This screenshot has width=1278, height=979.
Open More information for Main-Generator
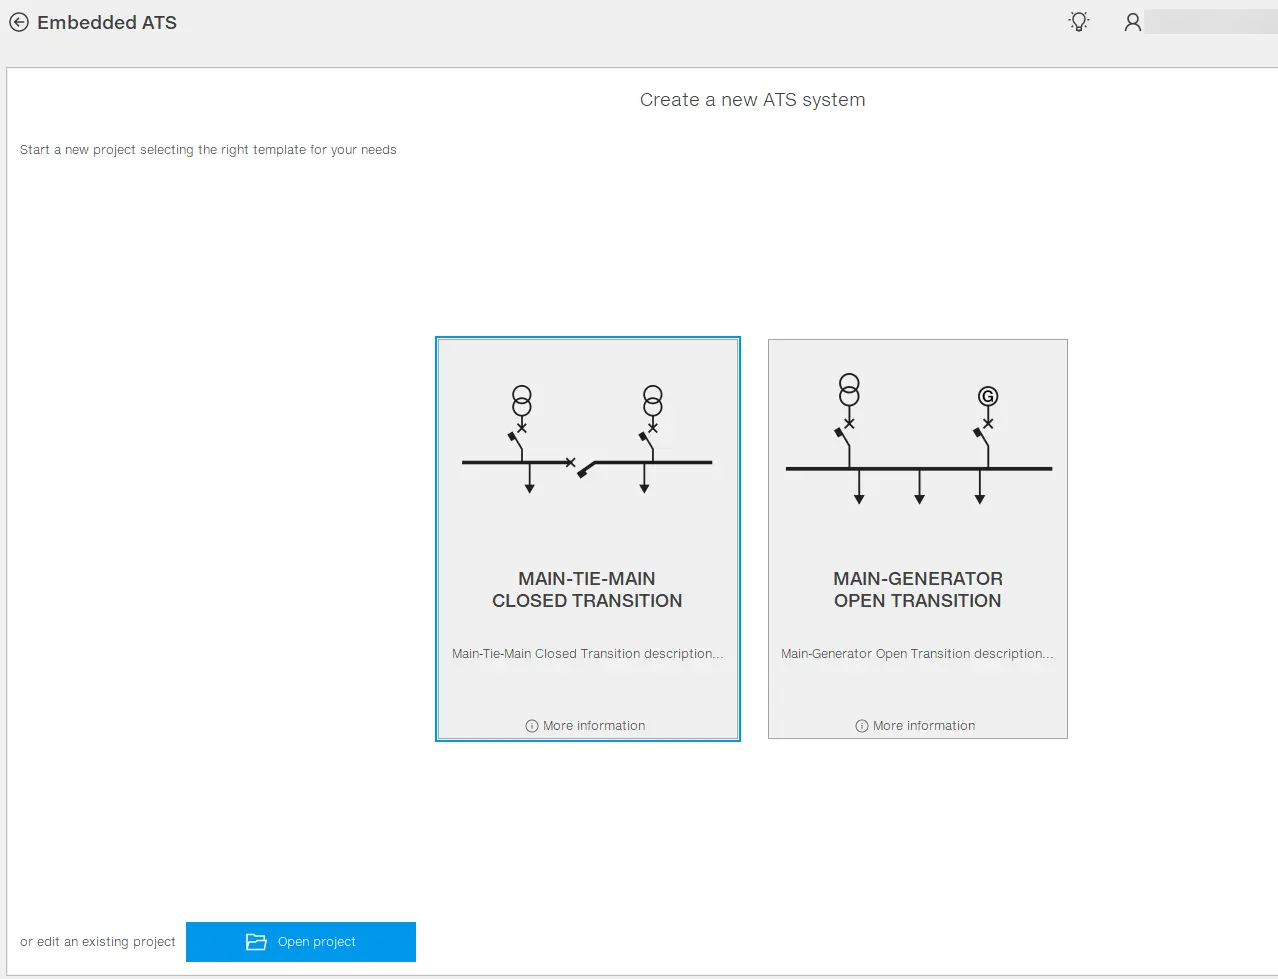(924, 726)
